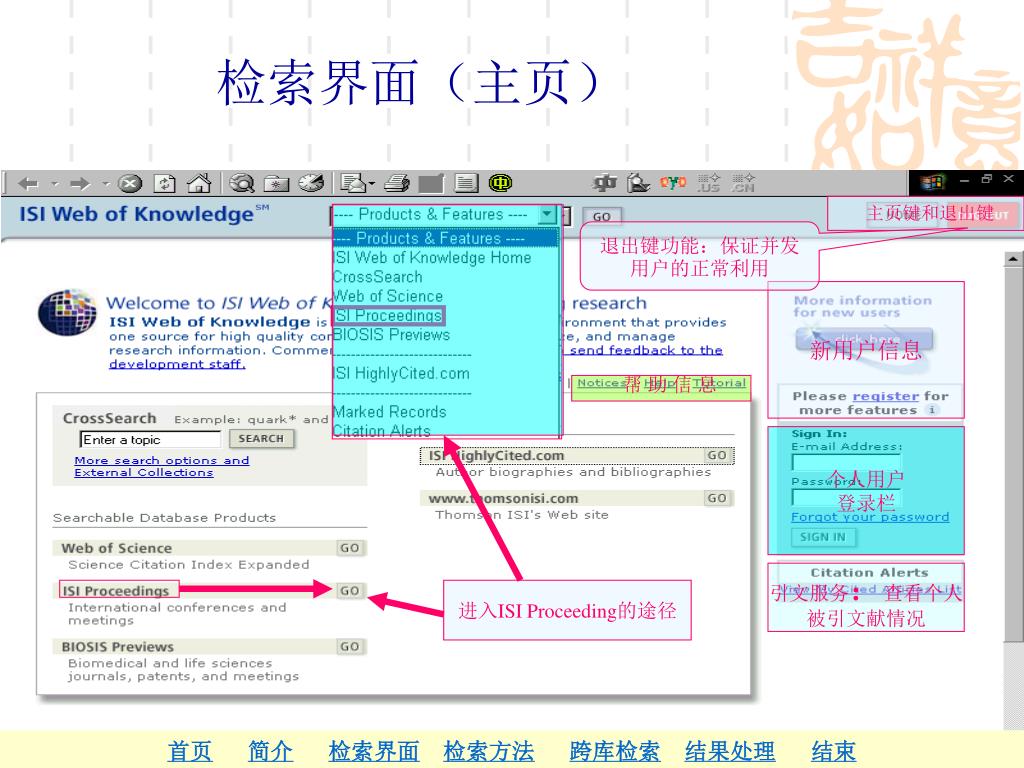Open the Products & Features dropdown arrow
This screenshot has width=1024, height=768.
547,214
